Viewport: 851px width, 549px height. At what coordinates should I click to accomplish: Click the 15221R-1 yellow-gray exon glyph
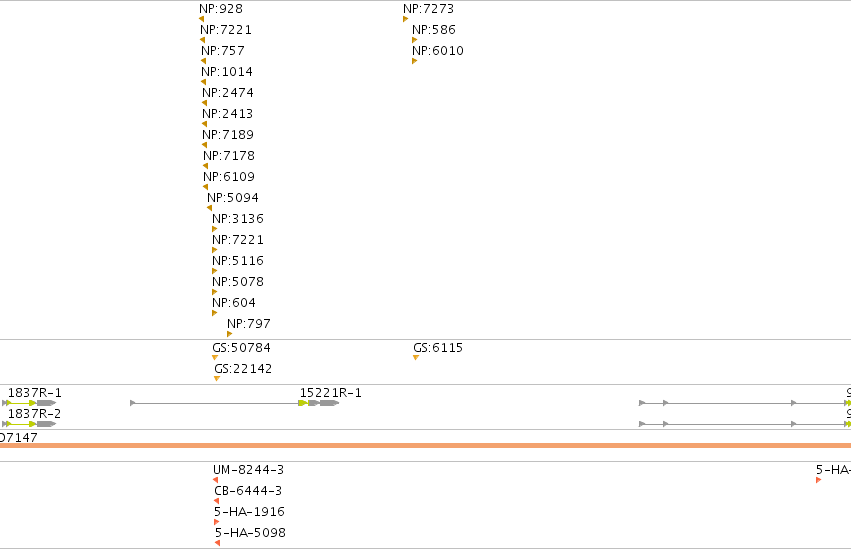pos(319,403)
